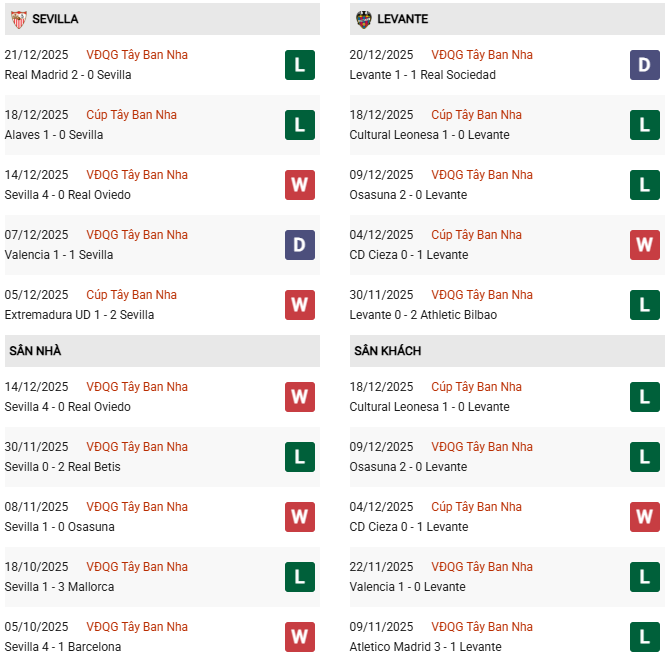Click the L badge for Levante 0-2 Athletic Bilbao
This screenshot has height=661, width=666.
pyautogui.click(x=645, y=305)
